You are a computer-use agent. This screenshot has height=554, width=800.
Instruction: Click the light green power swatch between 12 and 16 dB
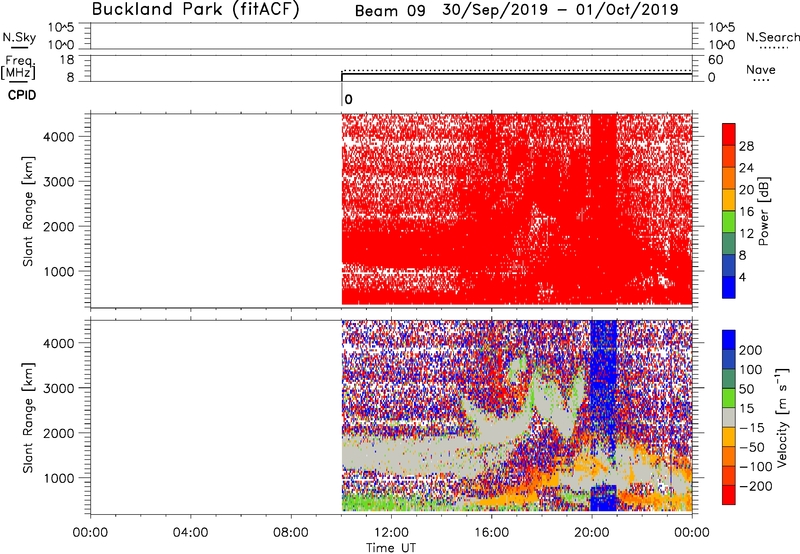(x=729, y=222)
